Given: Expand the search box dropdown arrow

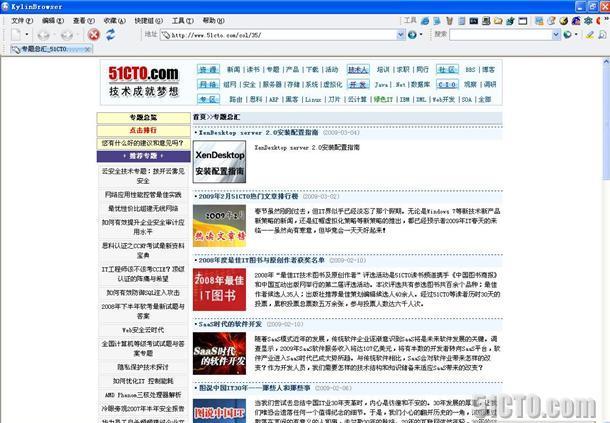Looking at the screenshot, I should pos(556,35).
